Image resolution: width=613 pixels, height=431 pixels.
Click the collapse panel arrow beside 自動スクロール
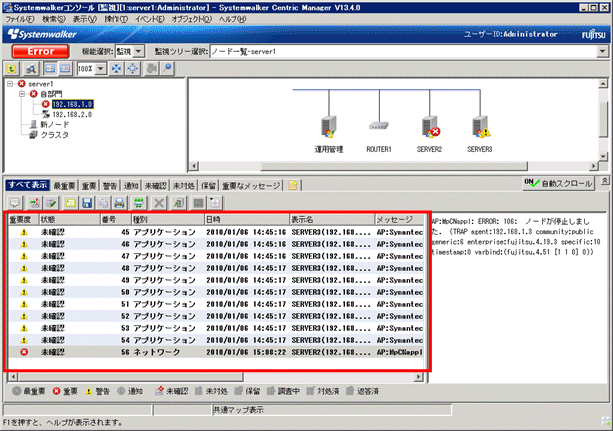605,181
